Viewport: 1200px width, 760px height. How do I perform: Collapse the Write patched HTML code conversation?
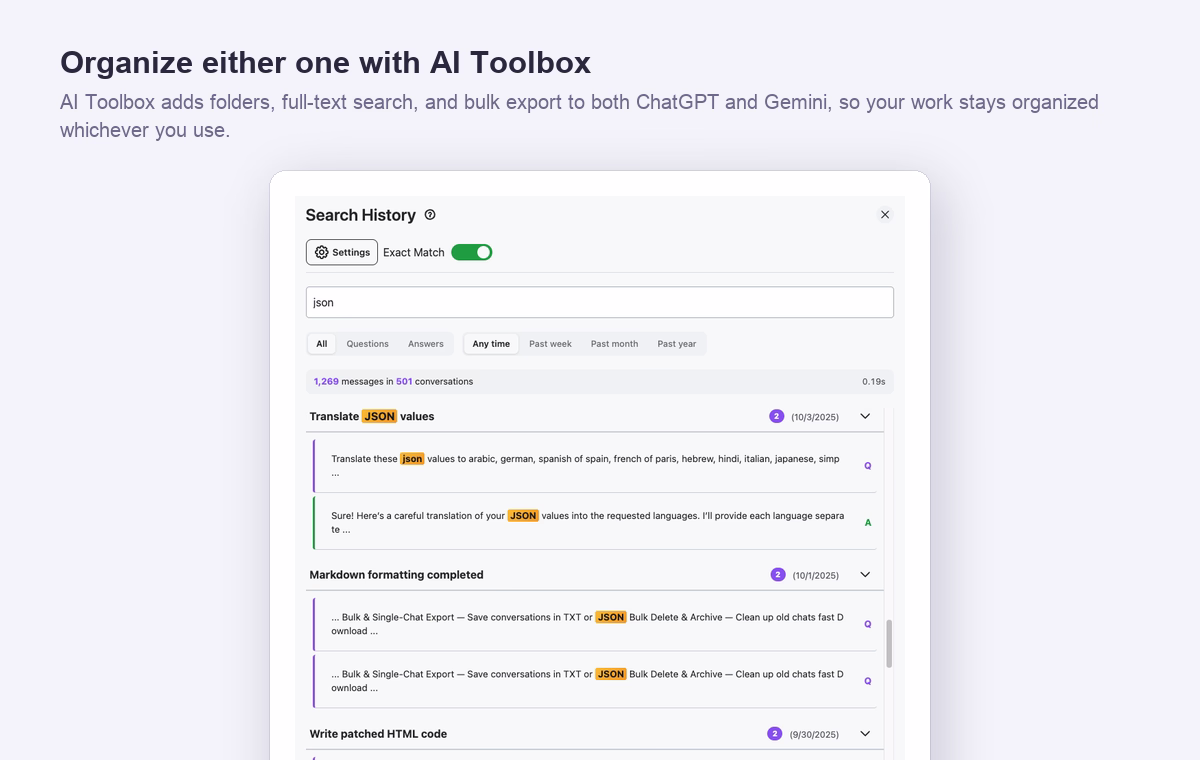[x=865, y=734]
